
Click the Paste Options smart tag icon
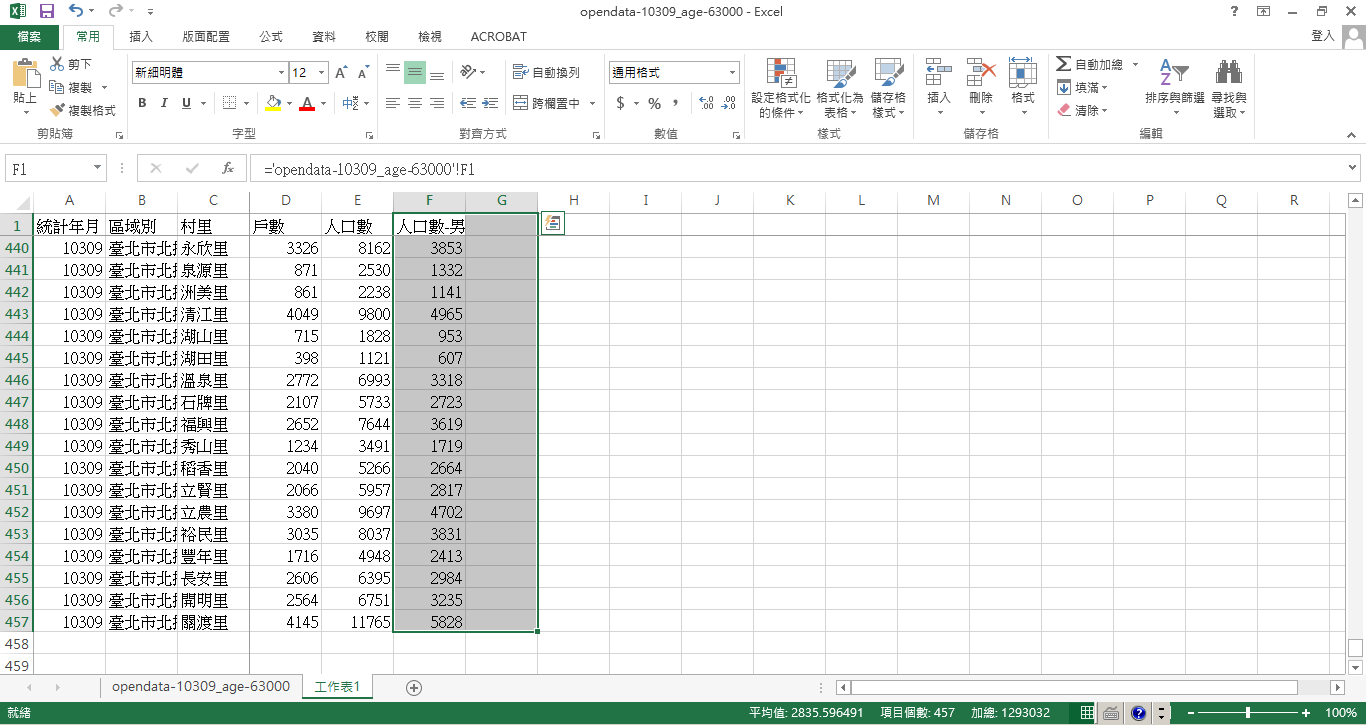(552, 224)
